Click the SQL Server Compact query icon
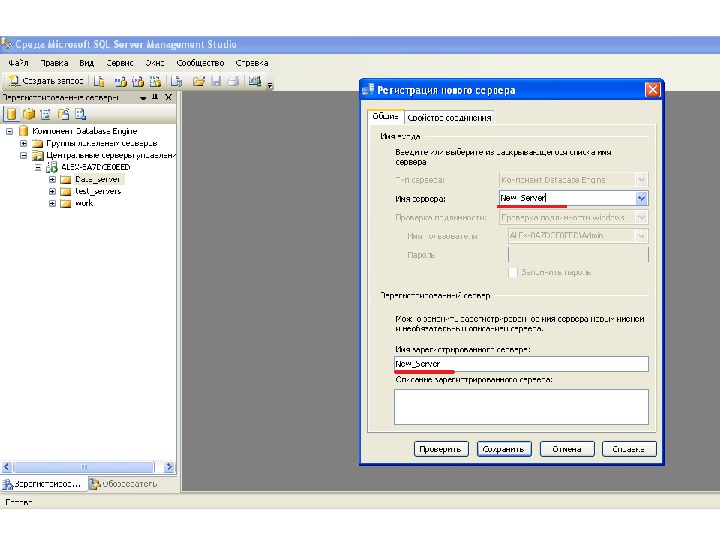Image resolution: width=720 pixels, height=540 pixels. click(176, 81)
